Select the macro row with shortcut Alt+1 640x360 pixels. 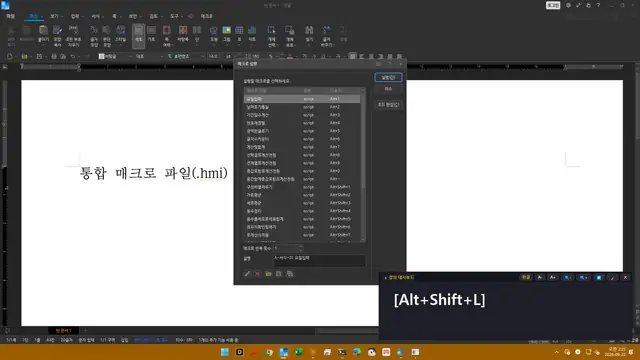click(x=302, y=99)
